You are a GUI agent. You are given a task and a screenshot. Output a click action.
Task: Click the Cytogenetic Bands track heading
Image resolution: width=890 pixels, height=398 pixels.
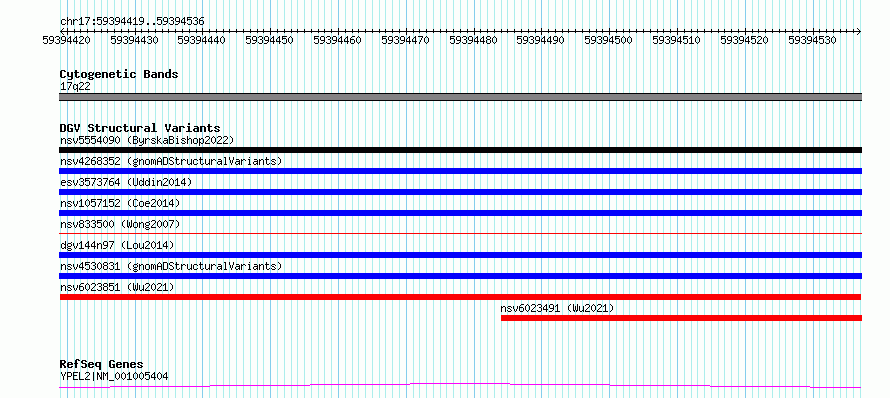(119, 74)
